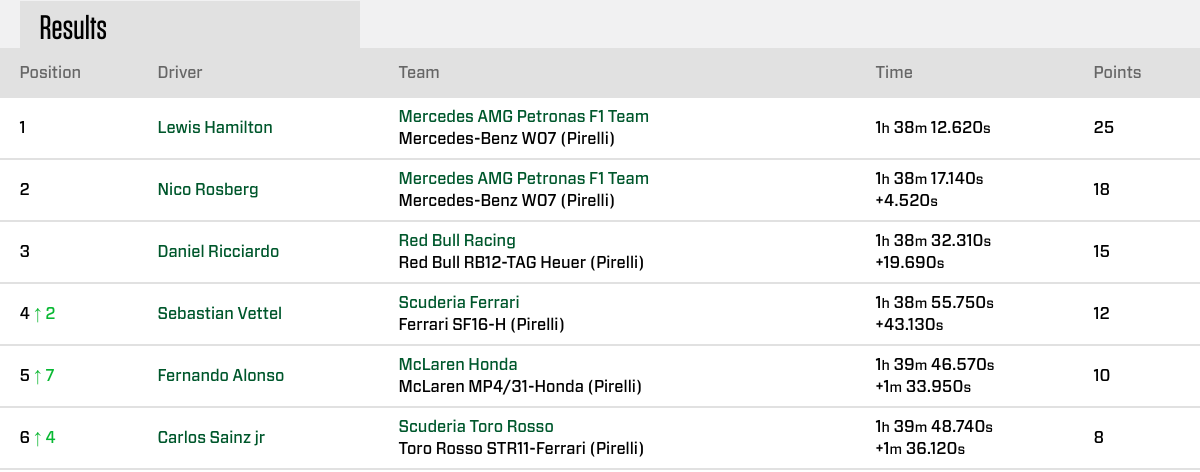
Task: Open McLaren Honda team page
Action: click(458, 364)
